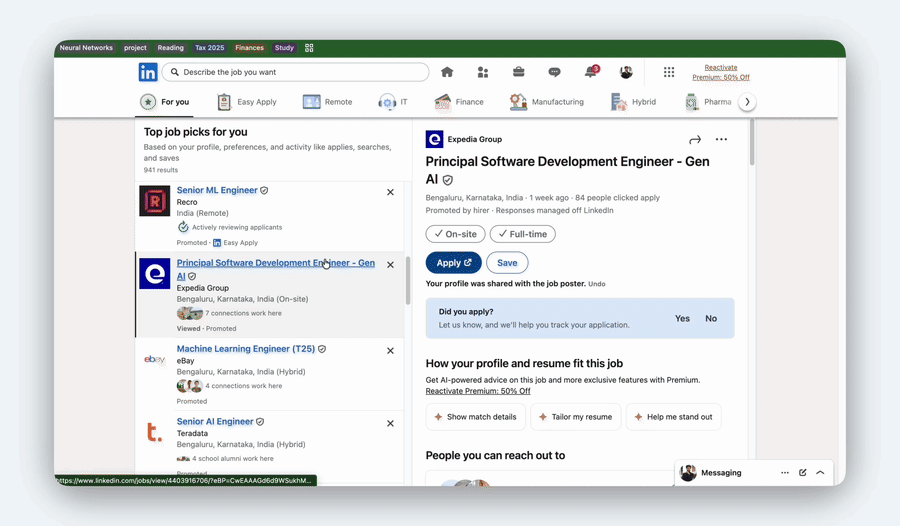Open the My Network people icon
This screenshot has width=900, height=526.
pos(483,72)
